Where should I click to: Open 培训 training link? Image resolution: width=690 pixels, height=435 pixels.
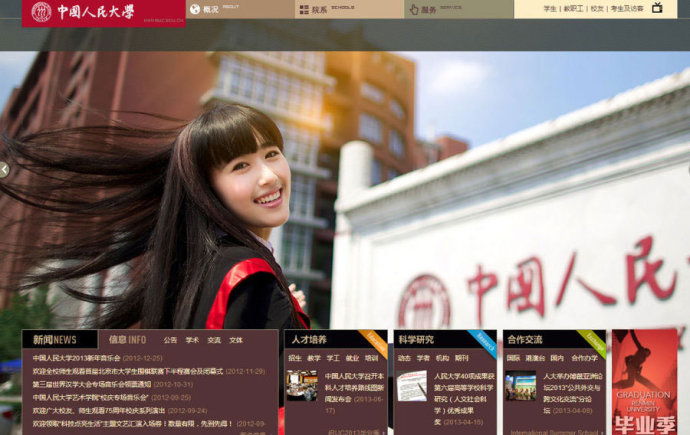click(x=371, y=358)
